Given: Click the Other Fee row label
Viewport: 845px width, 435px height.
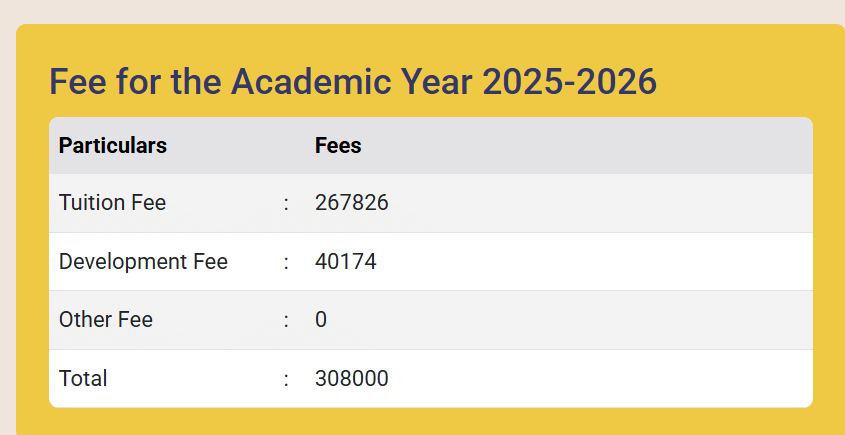Looking at the screenshot, I should tap(106, 320).
